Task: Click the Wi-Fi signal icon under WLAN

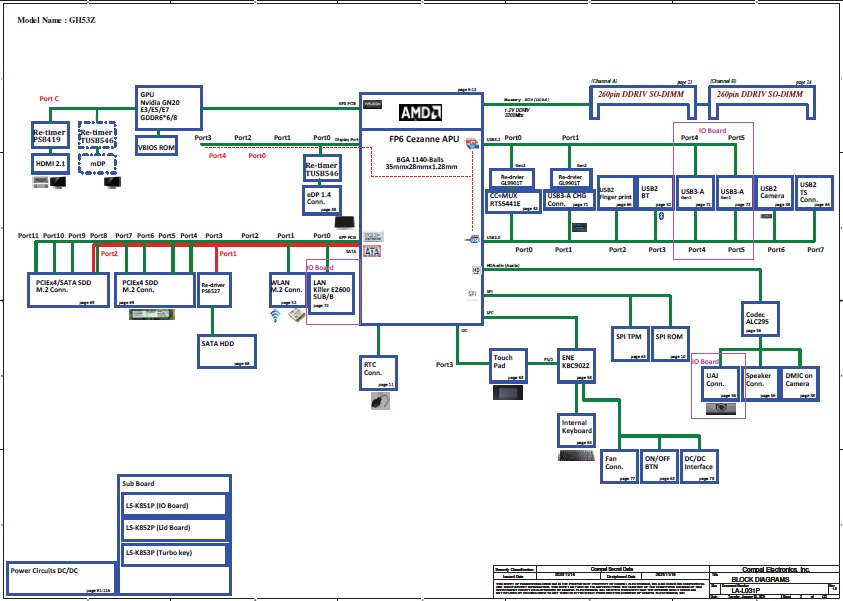Action: point(275,316)
